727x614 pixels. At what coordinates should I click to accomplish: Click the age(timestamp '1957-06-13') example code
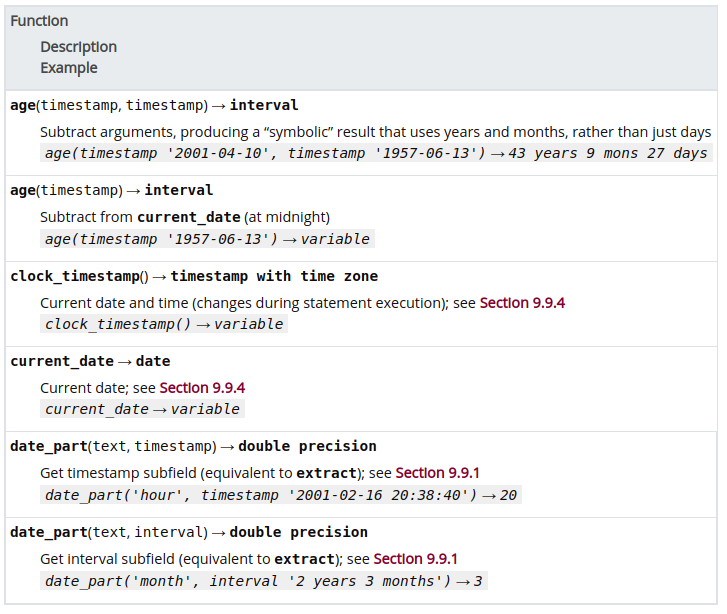[x=207, y=239]
